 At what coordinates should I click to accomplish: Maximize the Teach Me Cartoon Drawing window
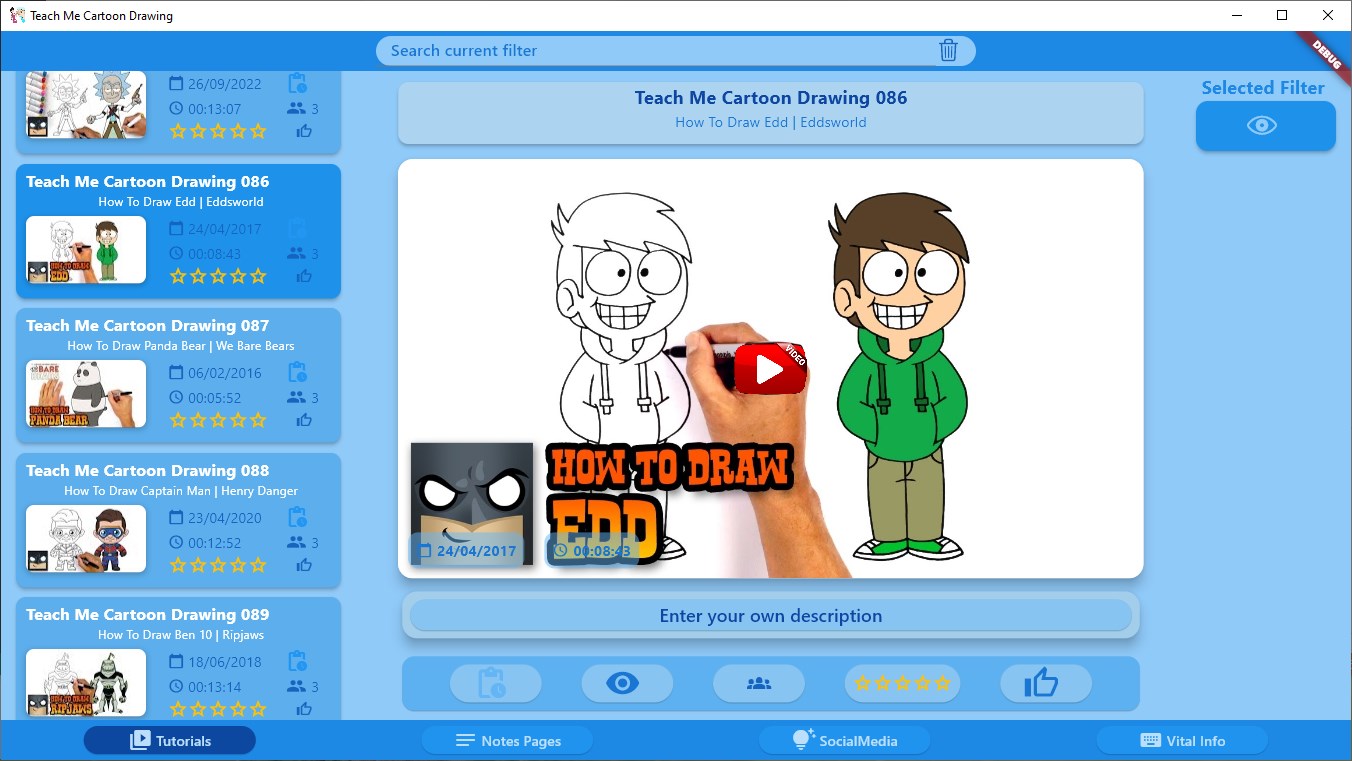tap(1282, 15)
